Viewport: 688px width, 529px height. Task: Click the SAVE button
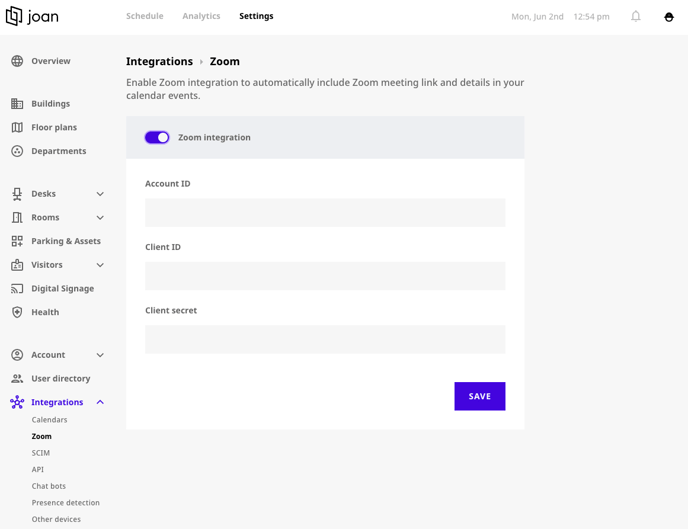480,396
